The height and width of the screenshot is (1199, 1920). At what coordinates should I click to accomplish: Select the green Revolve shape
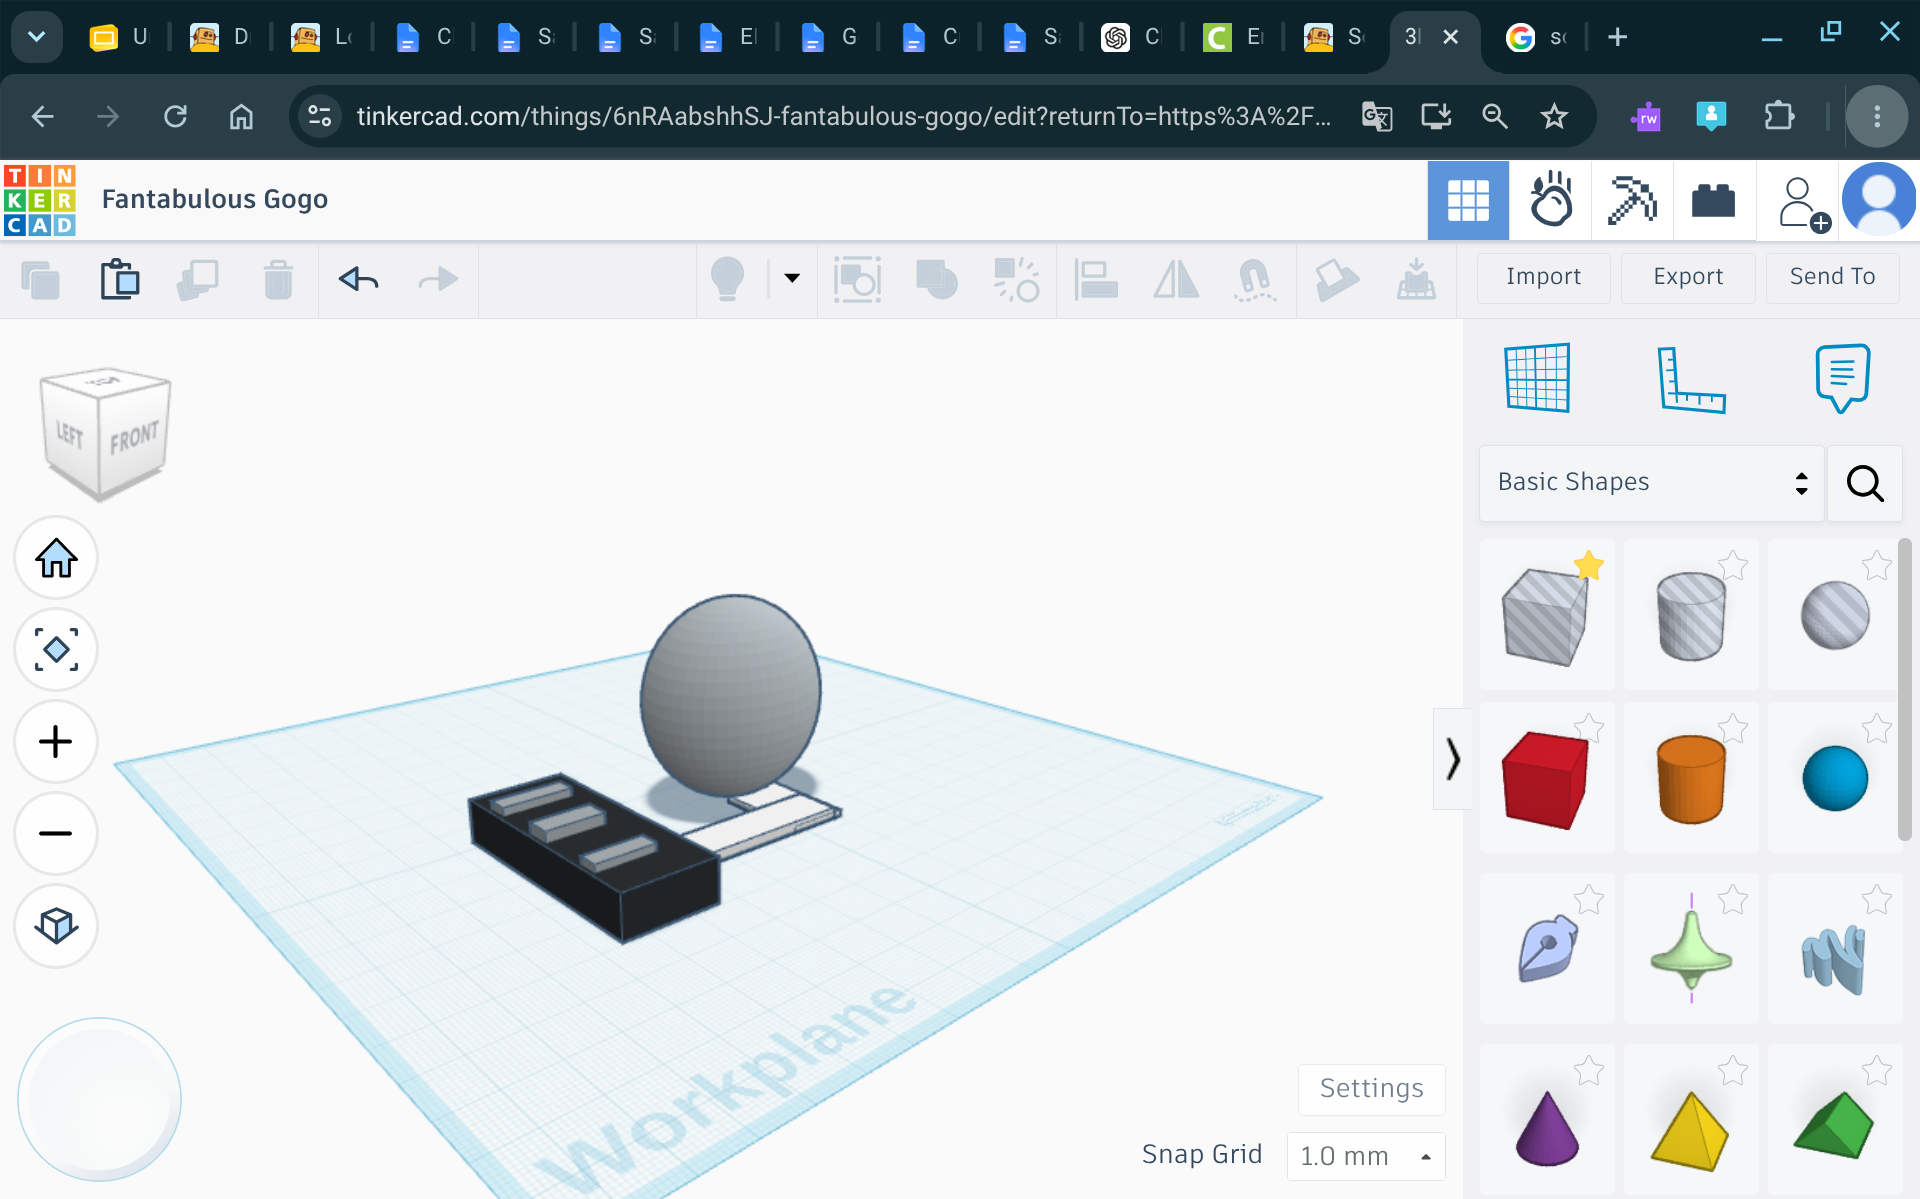tap(1691, 950)
